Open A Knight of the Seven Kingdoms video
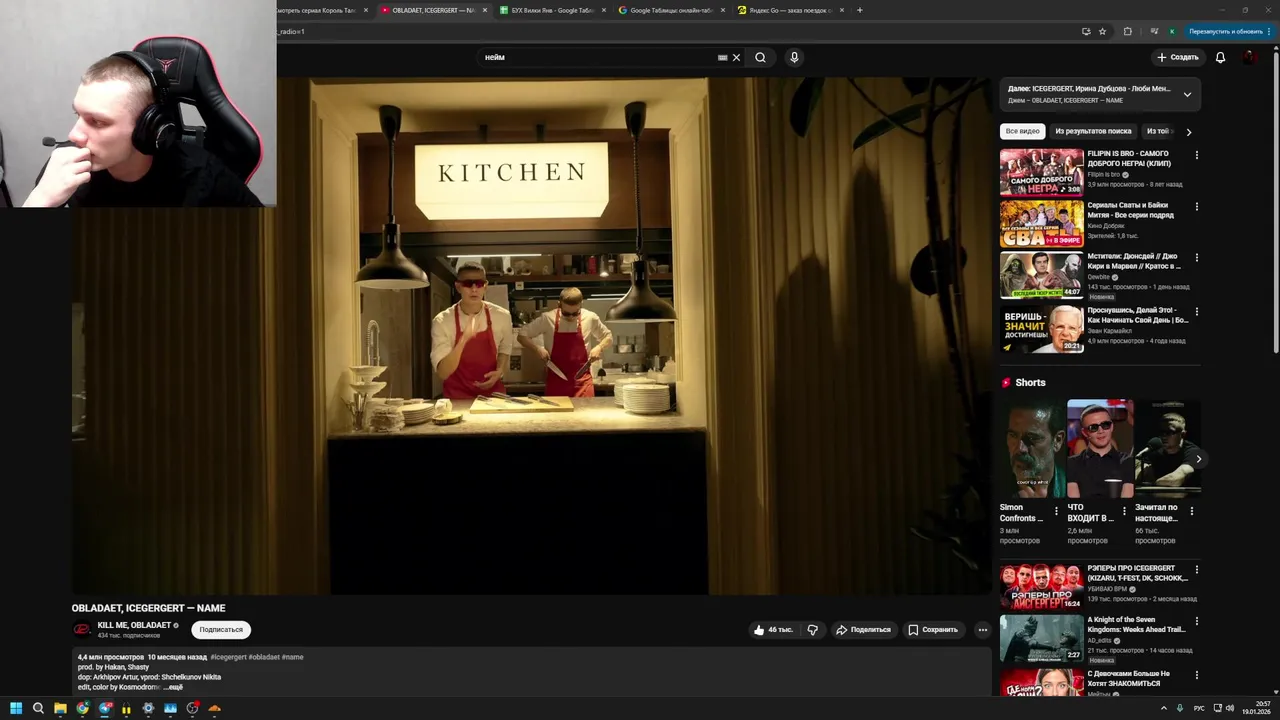1280x720 pixels. coord(1041,638)
